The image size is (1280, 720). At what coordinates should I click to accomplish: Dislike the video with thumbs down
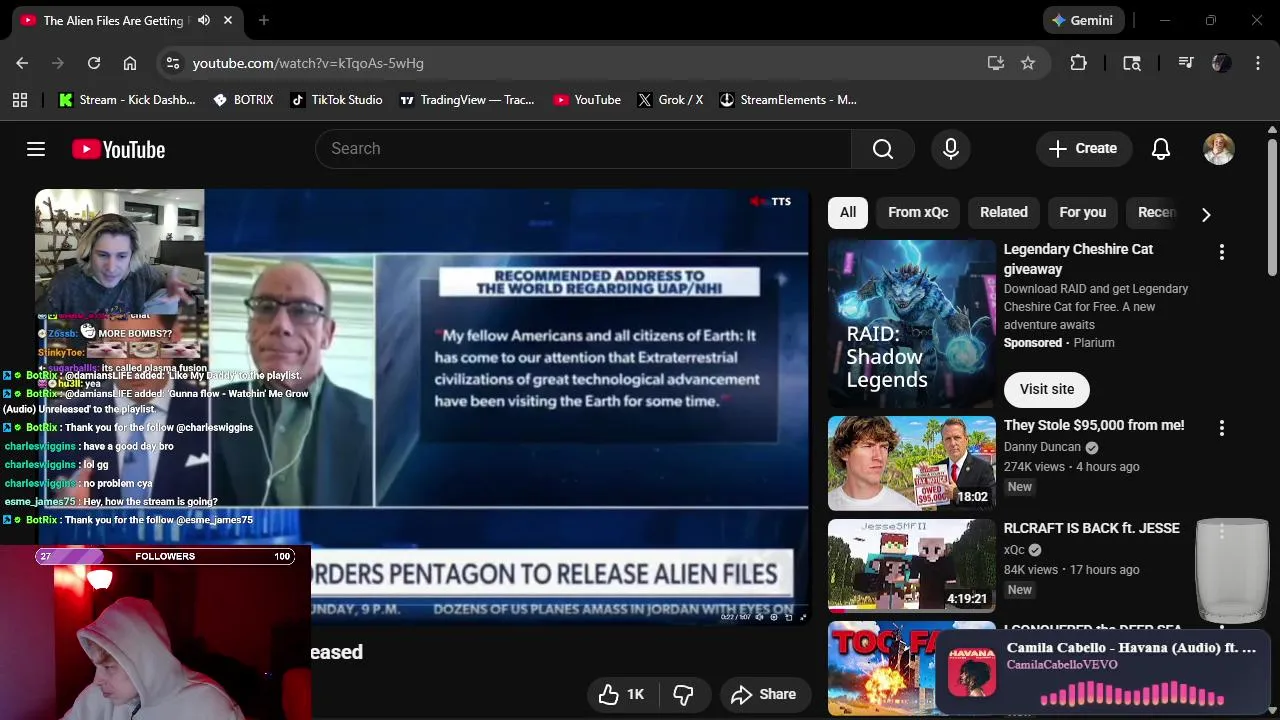coord(683,694)
